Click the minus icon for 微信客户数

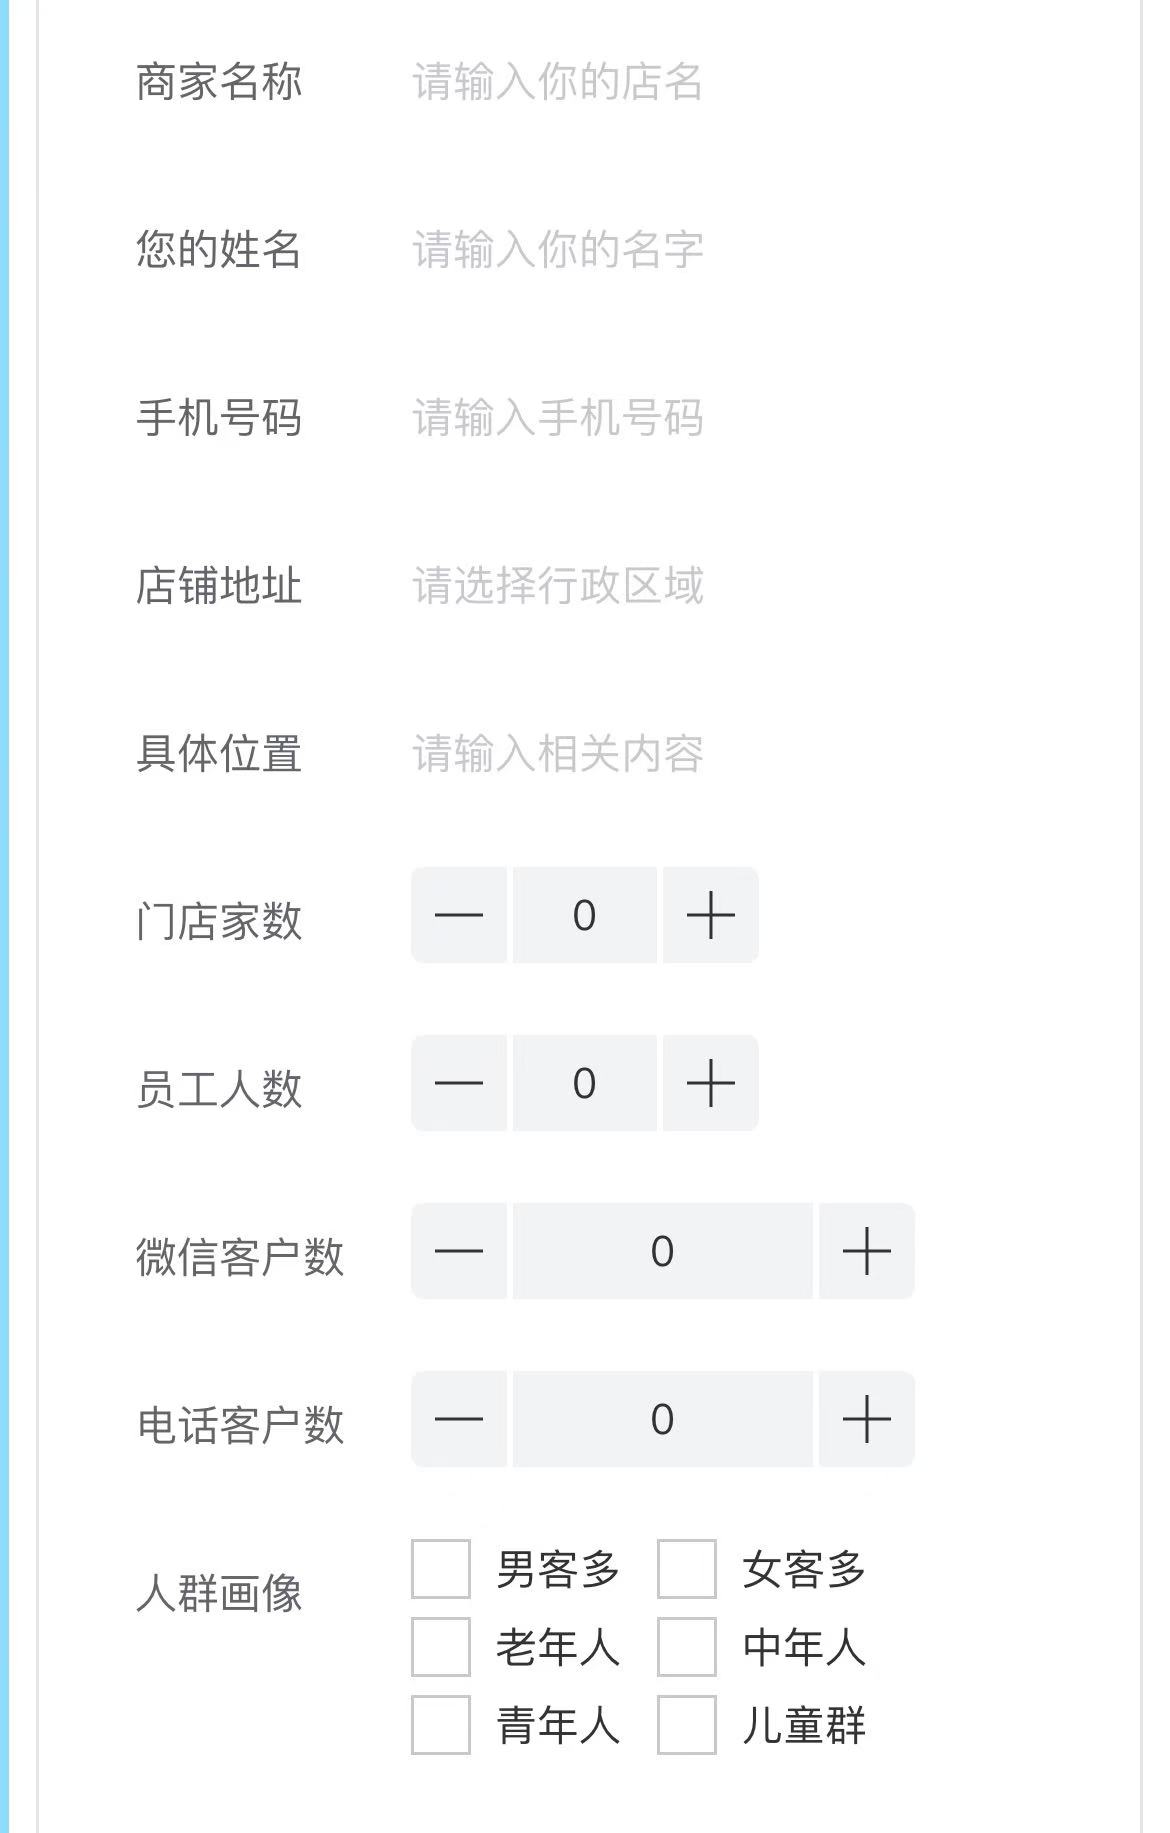click(459, 1251)
